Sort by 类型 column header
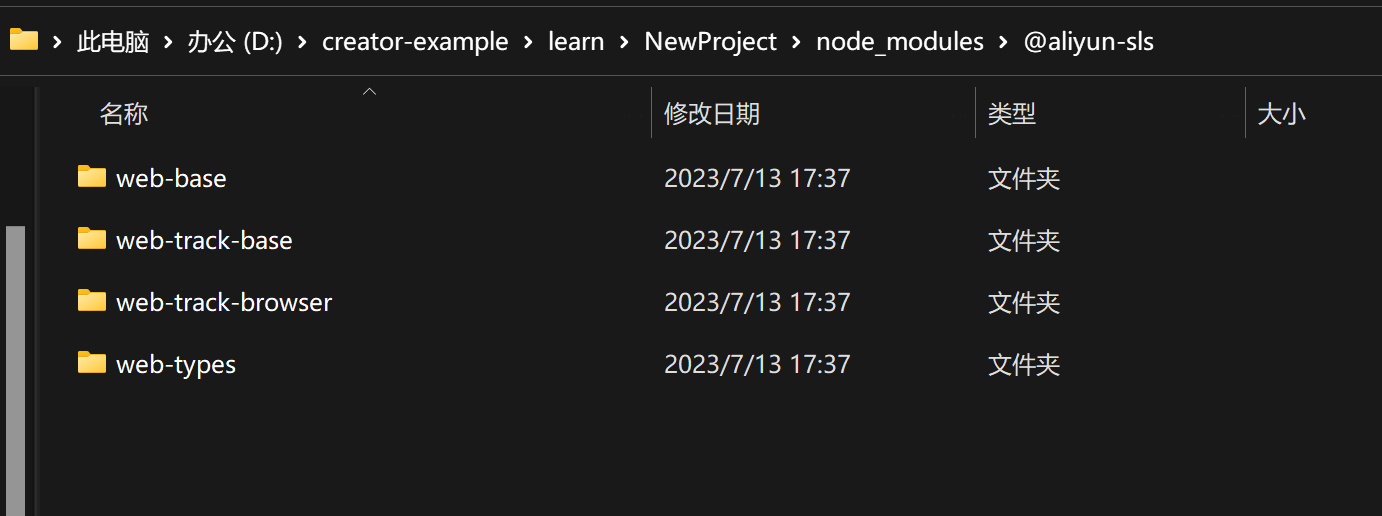Viewport: 1382px width, 516px height. point(1012,114)
